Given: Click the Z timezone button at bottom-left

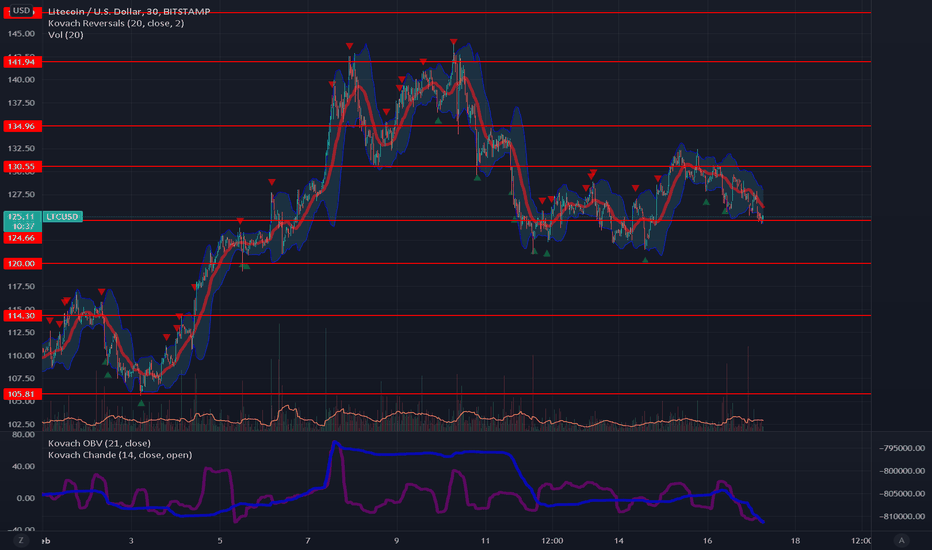Looking at the screenshot, I should click(x=21, y=540).
